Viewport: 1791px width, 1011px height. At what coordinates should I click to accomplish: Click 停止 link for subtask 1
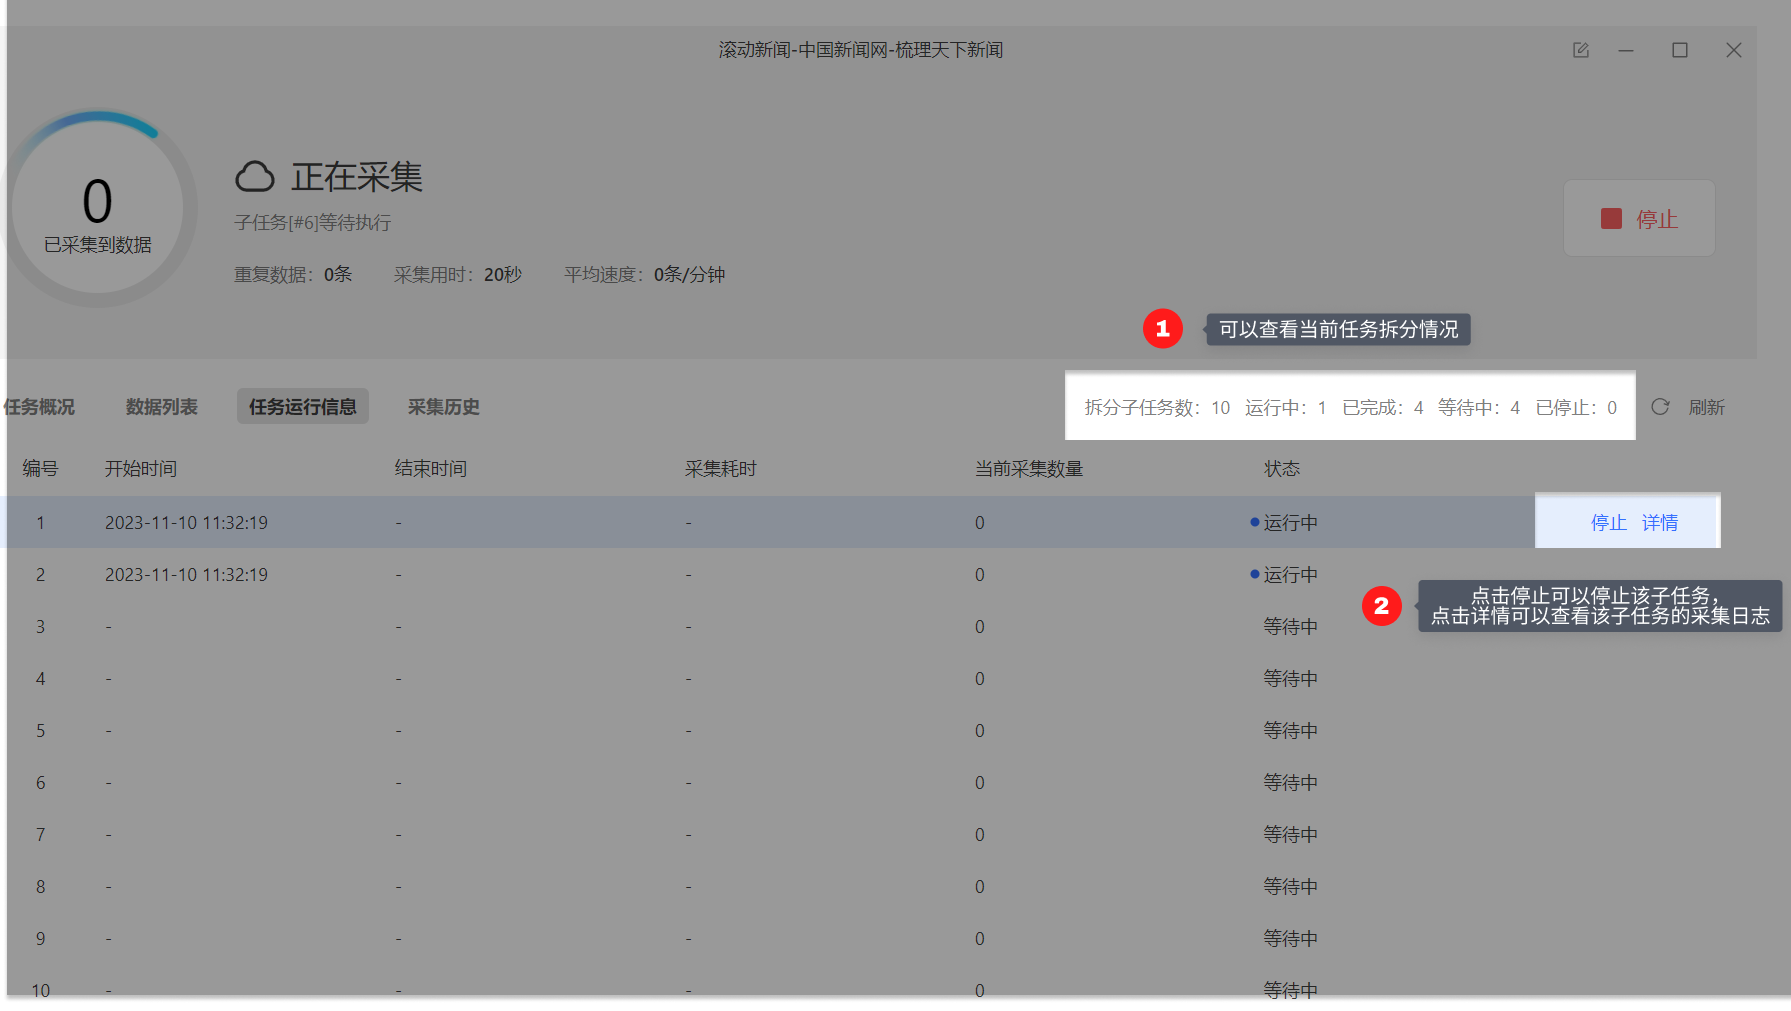(x=1609, y=523)
